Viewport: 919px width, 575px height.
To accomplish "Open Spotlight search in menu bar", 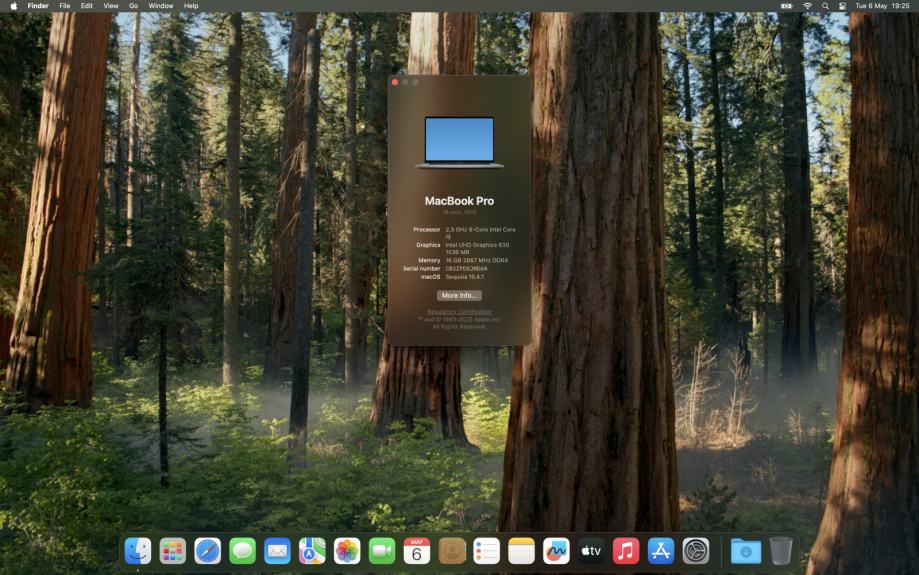I will pyautogui.click(x=825, y=6).
